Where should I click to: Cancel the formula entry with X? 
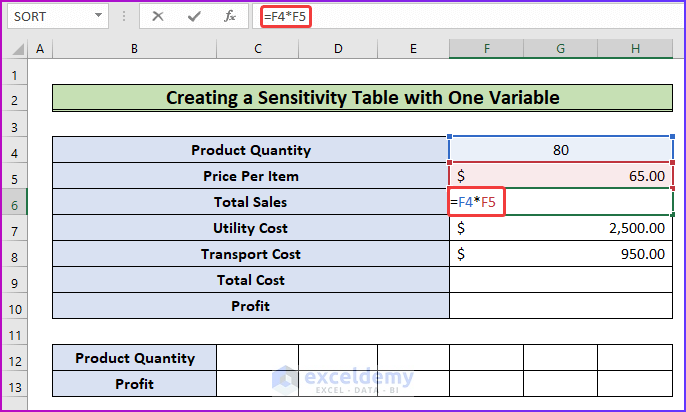coord(159,17)
